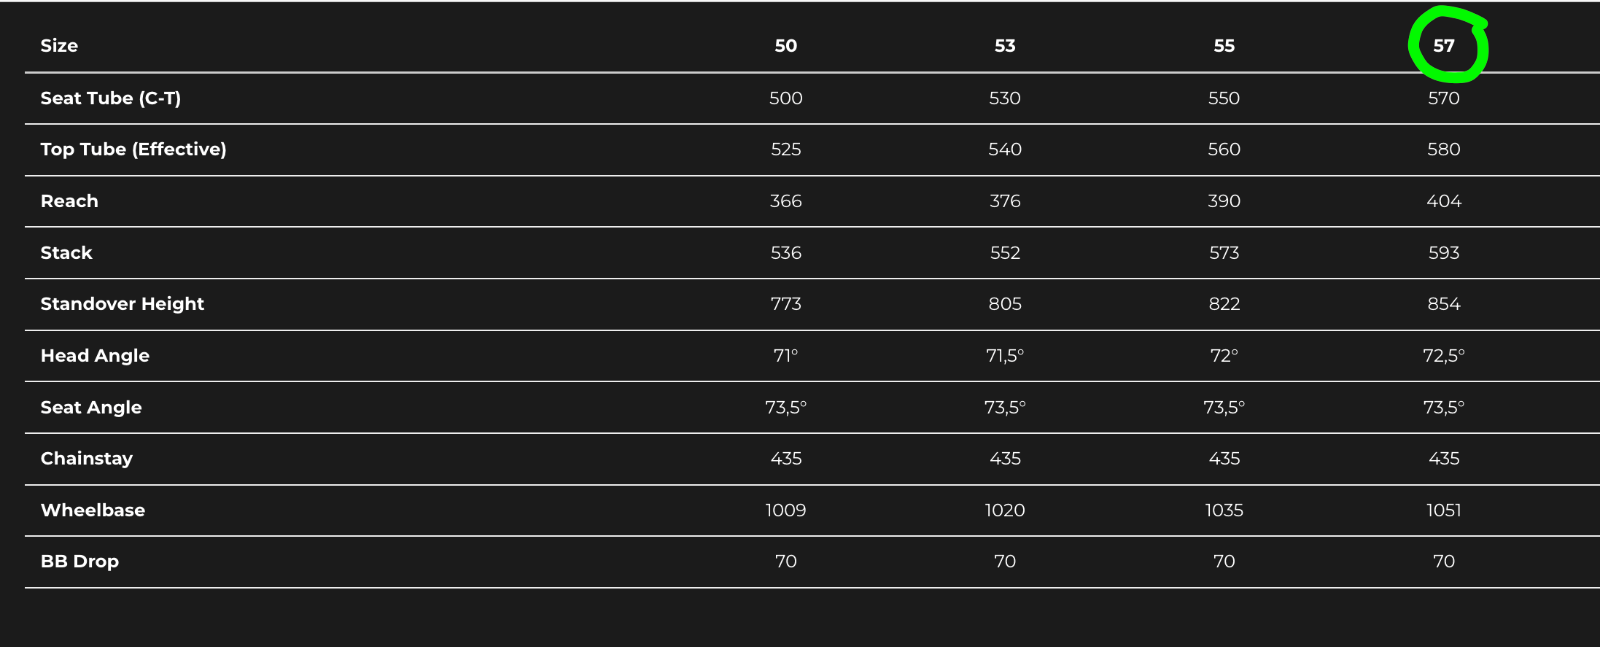Click the Stack row label
The width and height of the screenshot is (1600, 647).
tap(66, 253)
